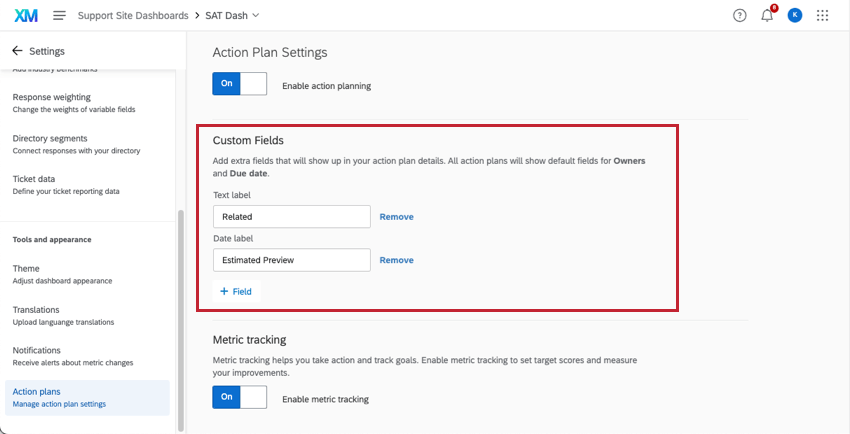Click the back arrow next to Settings
Viewport: 850px width, 434px height.
pyautogui.click(x=17, y=51)
